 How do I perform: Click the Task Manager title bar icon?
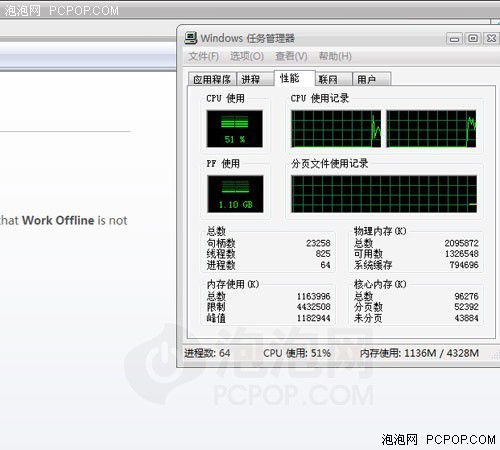pos(191,38)
